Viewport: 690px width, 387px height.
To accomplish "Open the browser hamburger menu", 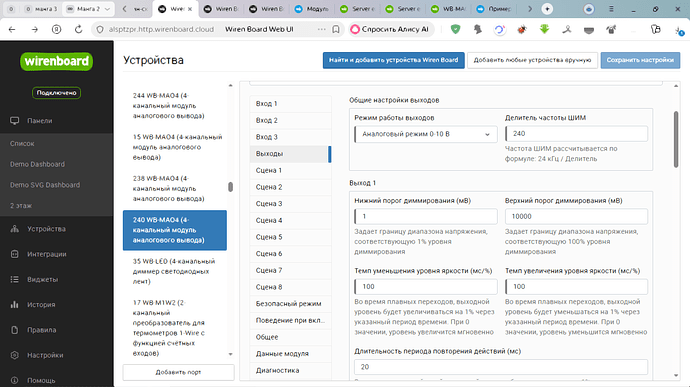I will coord(611,9).
